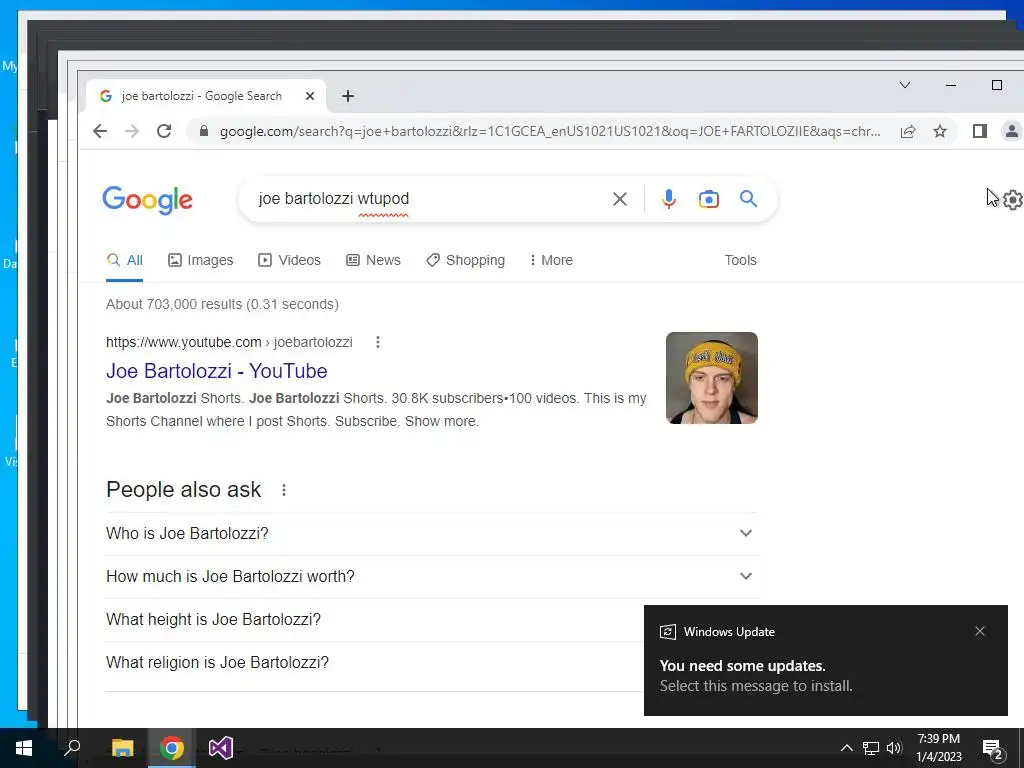Search by image with the camera icon

coord(709,199)
